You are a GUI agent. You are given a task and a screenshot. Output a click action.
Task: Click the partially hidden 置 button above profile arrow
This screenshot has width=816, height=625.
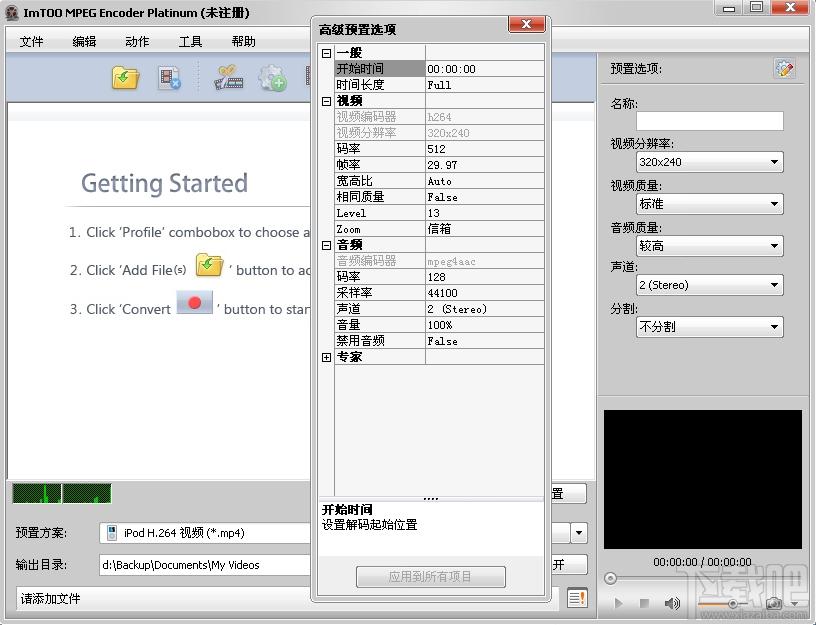pyautogui.click(x=569, y=493)
